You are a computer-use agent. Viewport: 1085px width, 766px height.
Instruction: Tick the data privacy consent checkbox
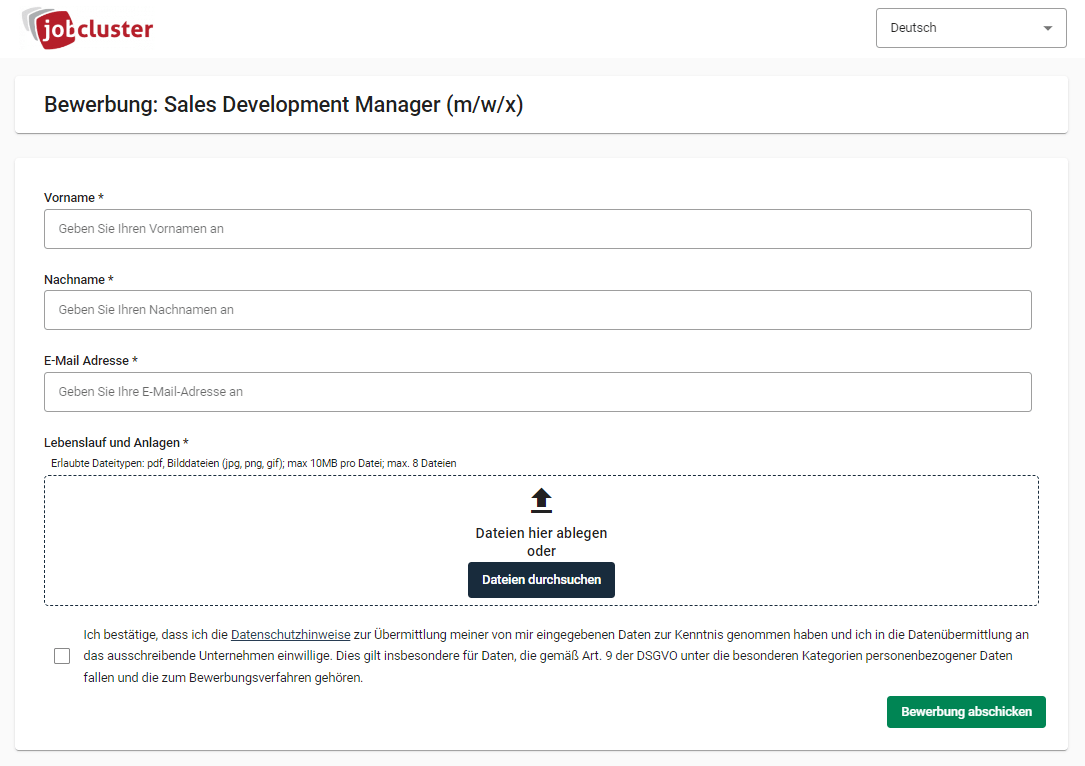click(x=62, y=656)
